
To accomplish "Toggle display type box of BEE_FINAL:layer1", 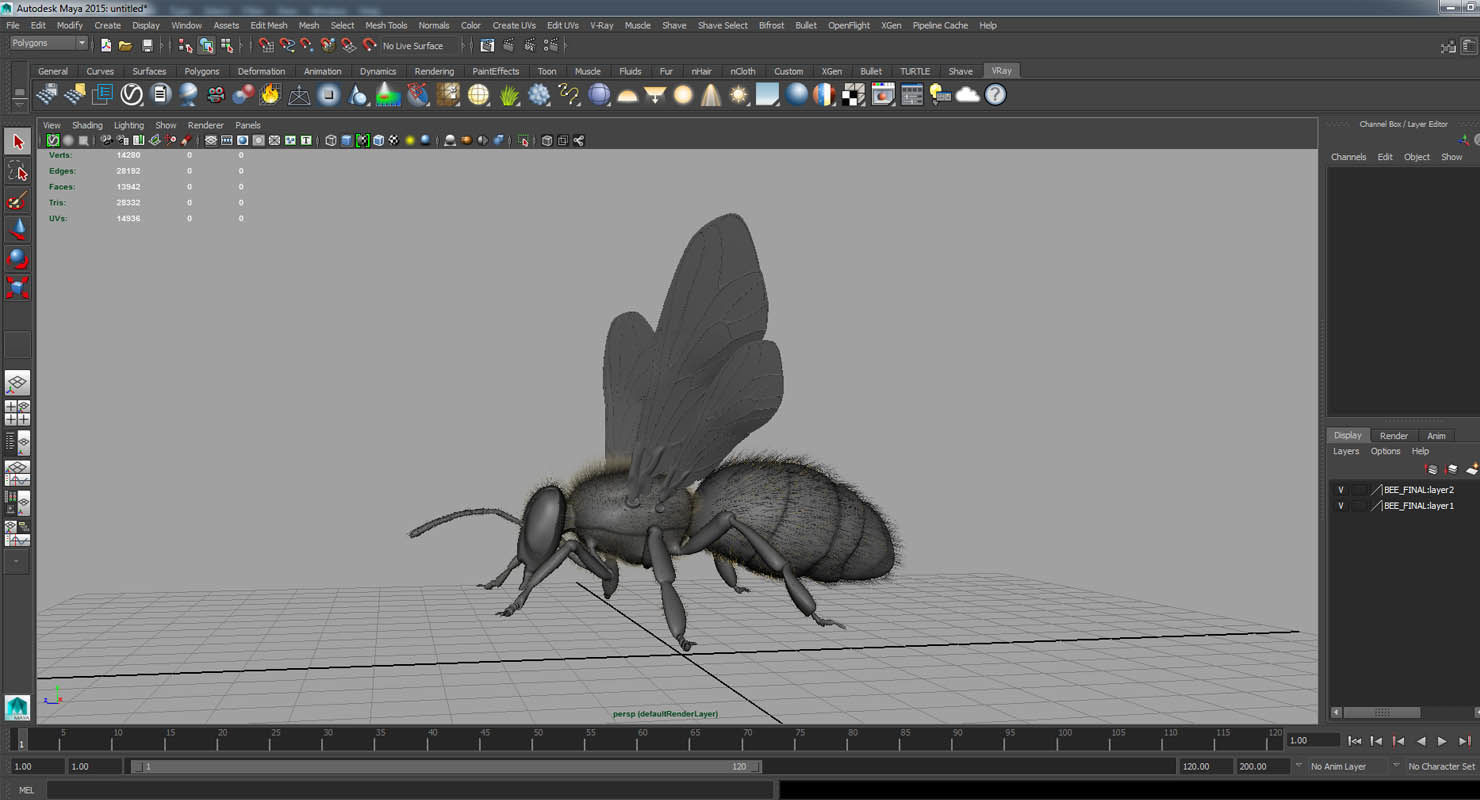I will [x=1358, y=506].
